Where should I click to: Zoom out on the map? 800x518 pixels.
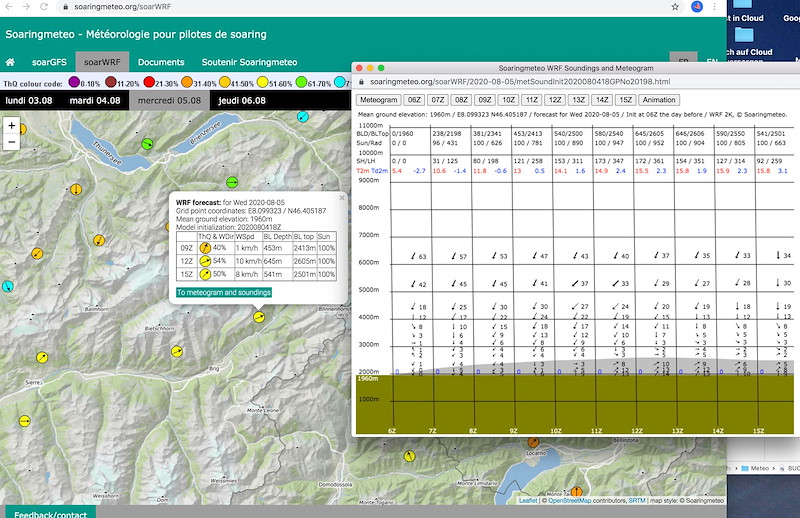tap(12, 142)
